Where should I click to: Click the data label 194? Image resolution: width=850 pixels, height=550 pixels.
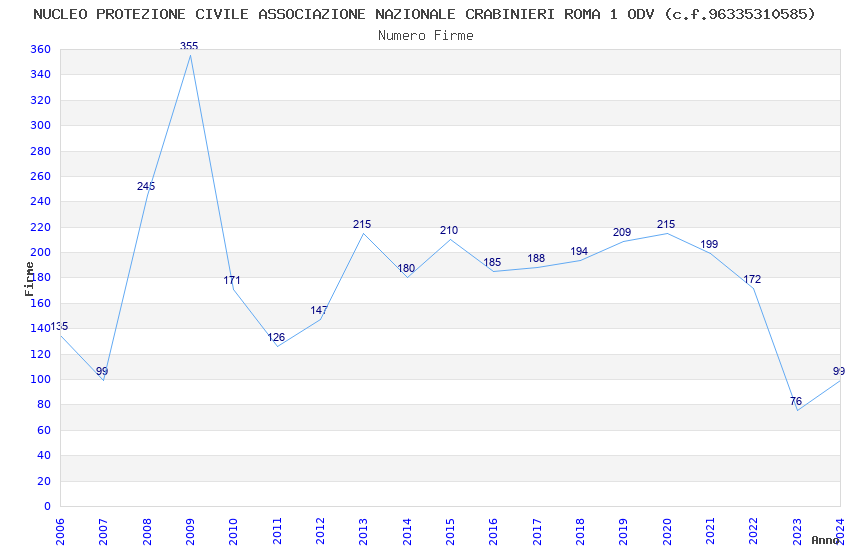point(579,251)
